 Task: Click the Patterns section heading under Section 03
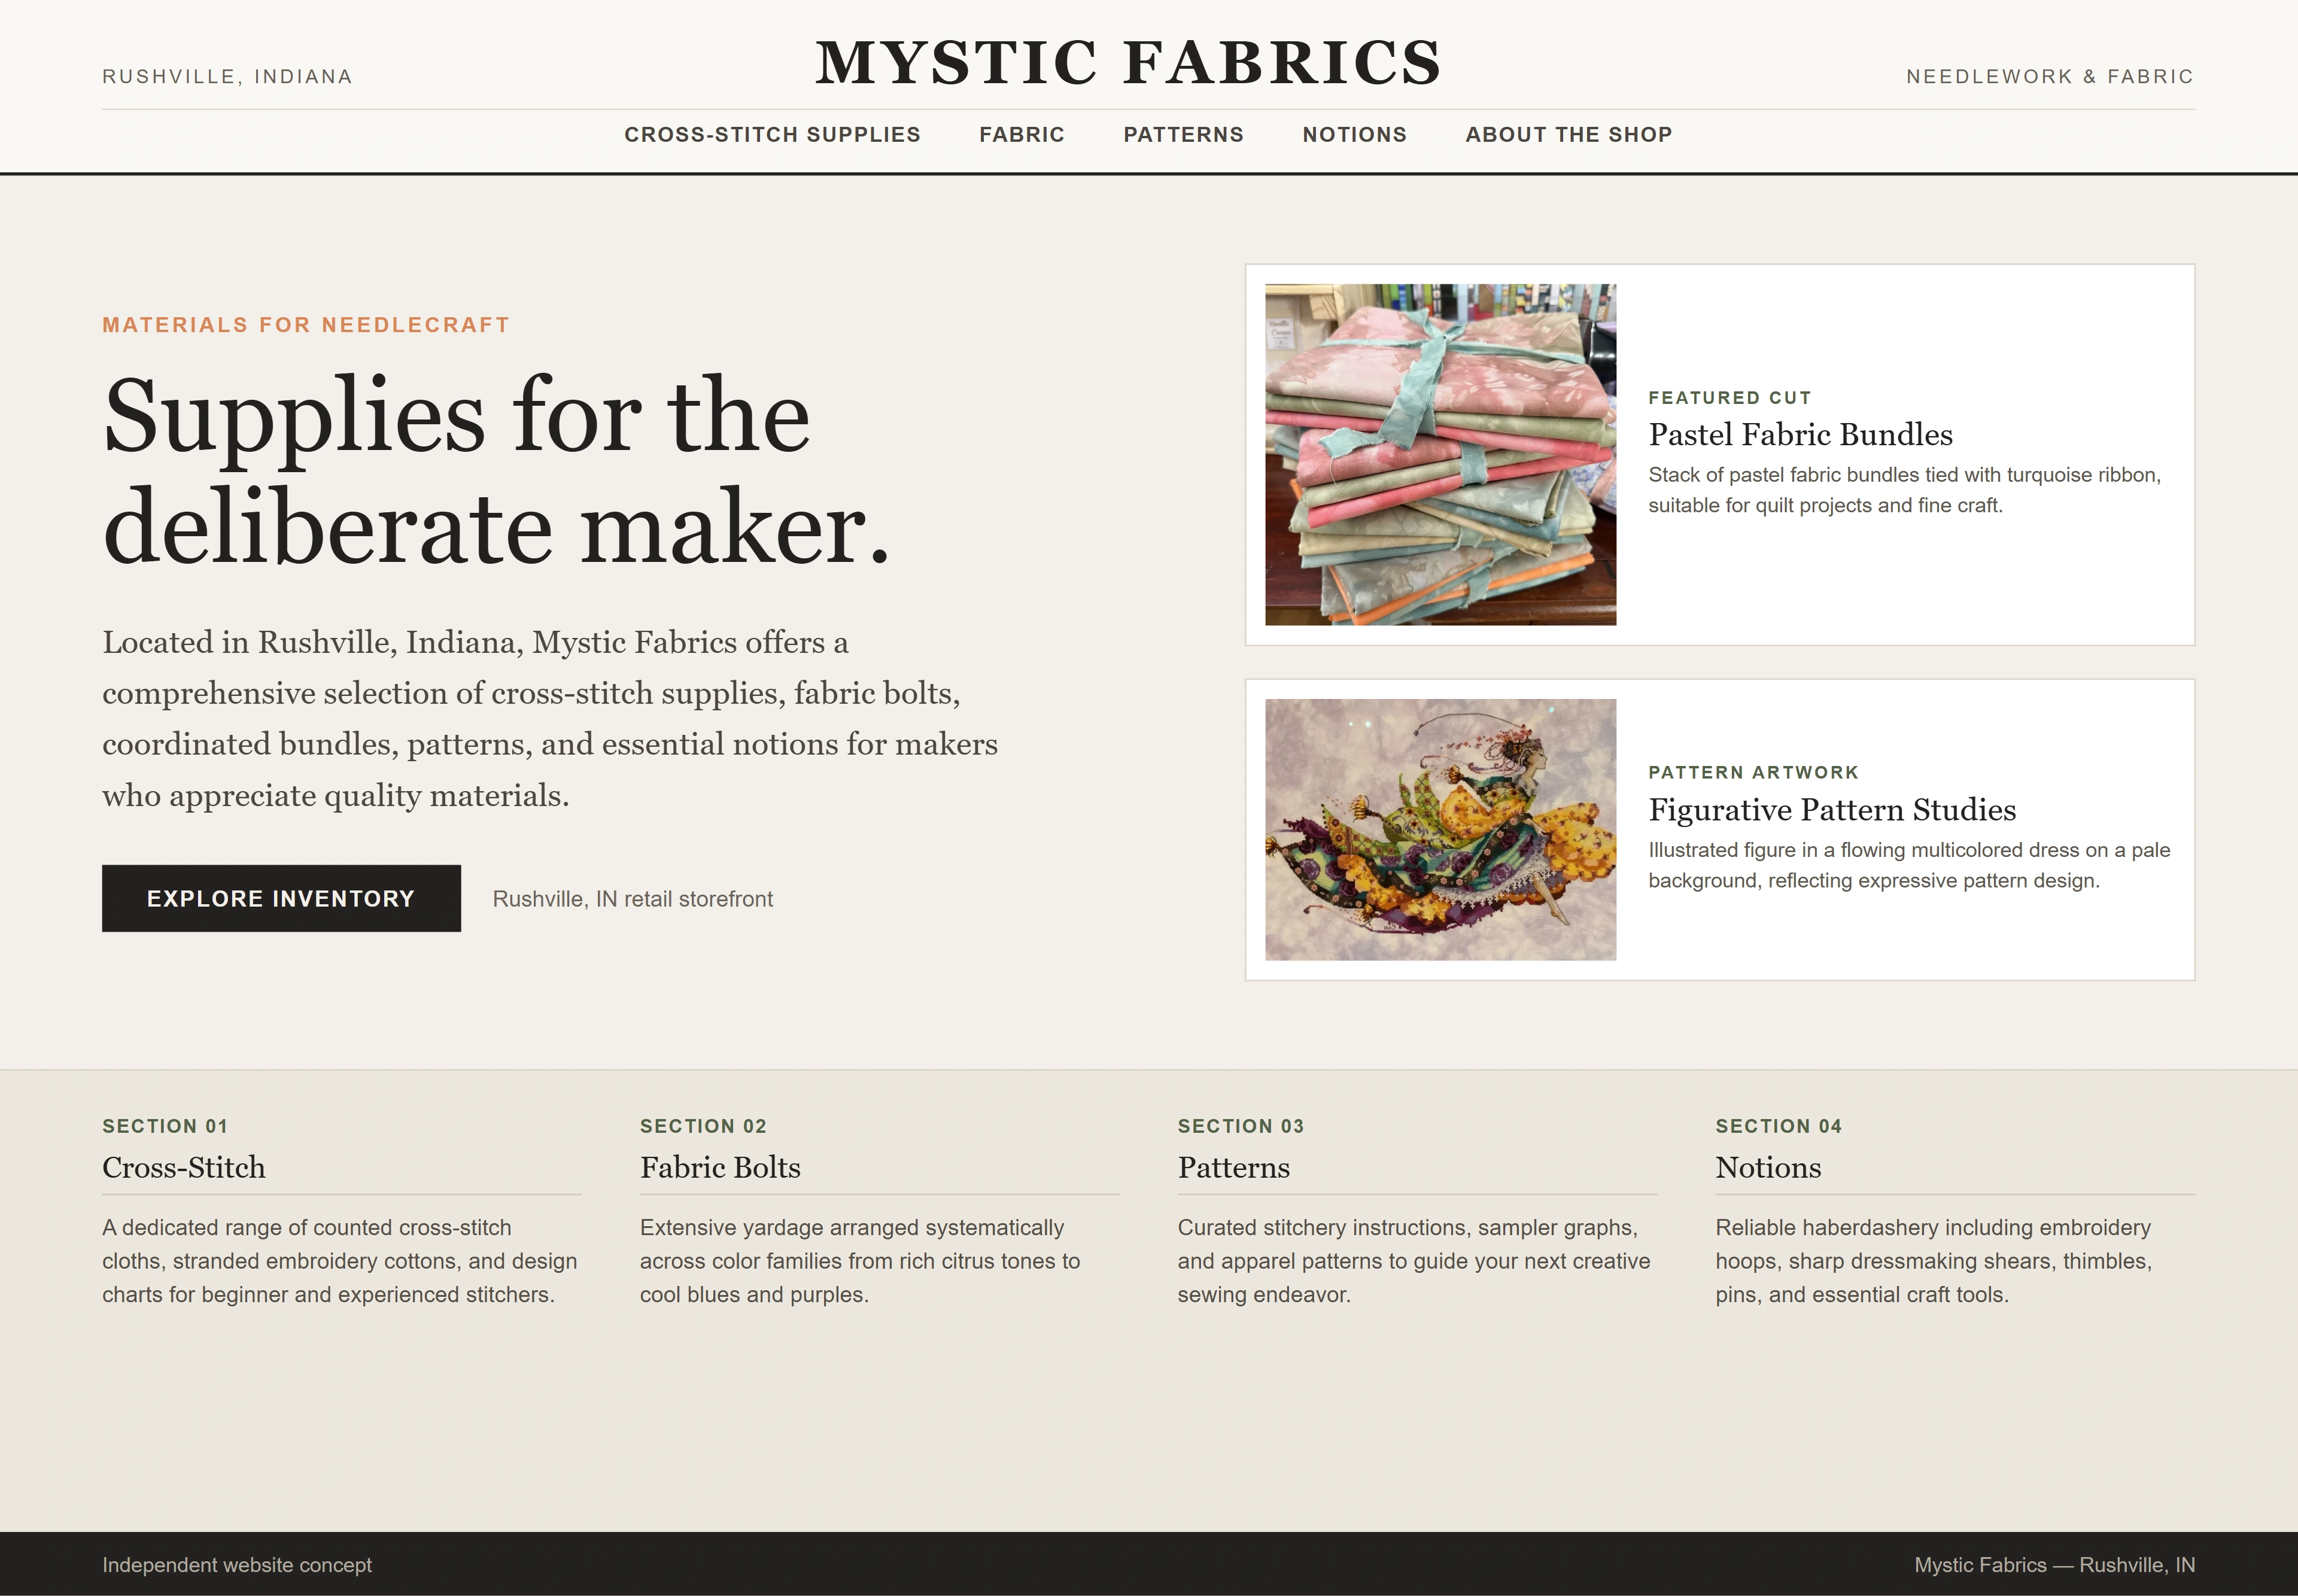[1233, 1168]
